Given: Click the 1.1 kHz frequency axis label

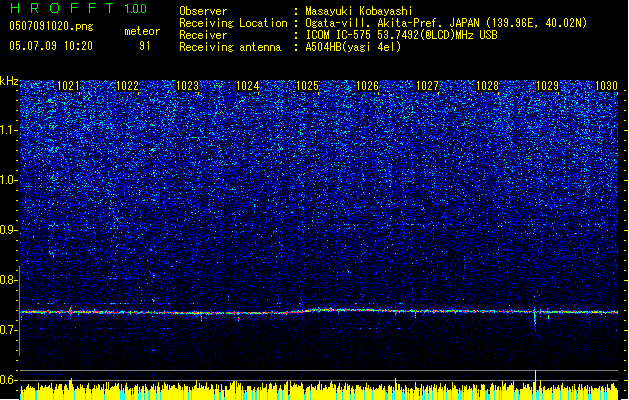Looking at the screenshot, I should [9, 130].
